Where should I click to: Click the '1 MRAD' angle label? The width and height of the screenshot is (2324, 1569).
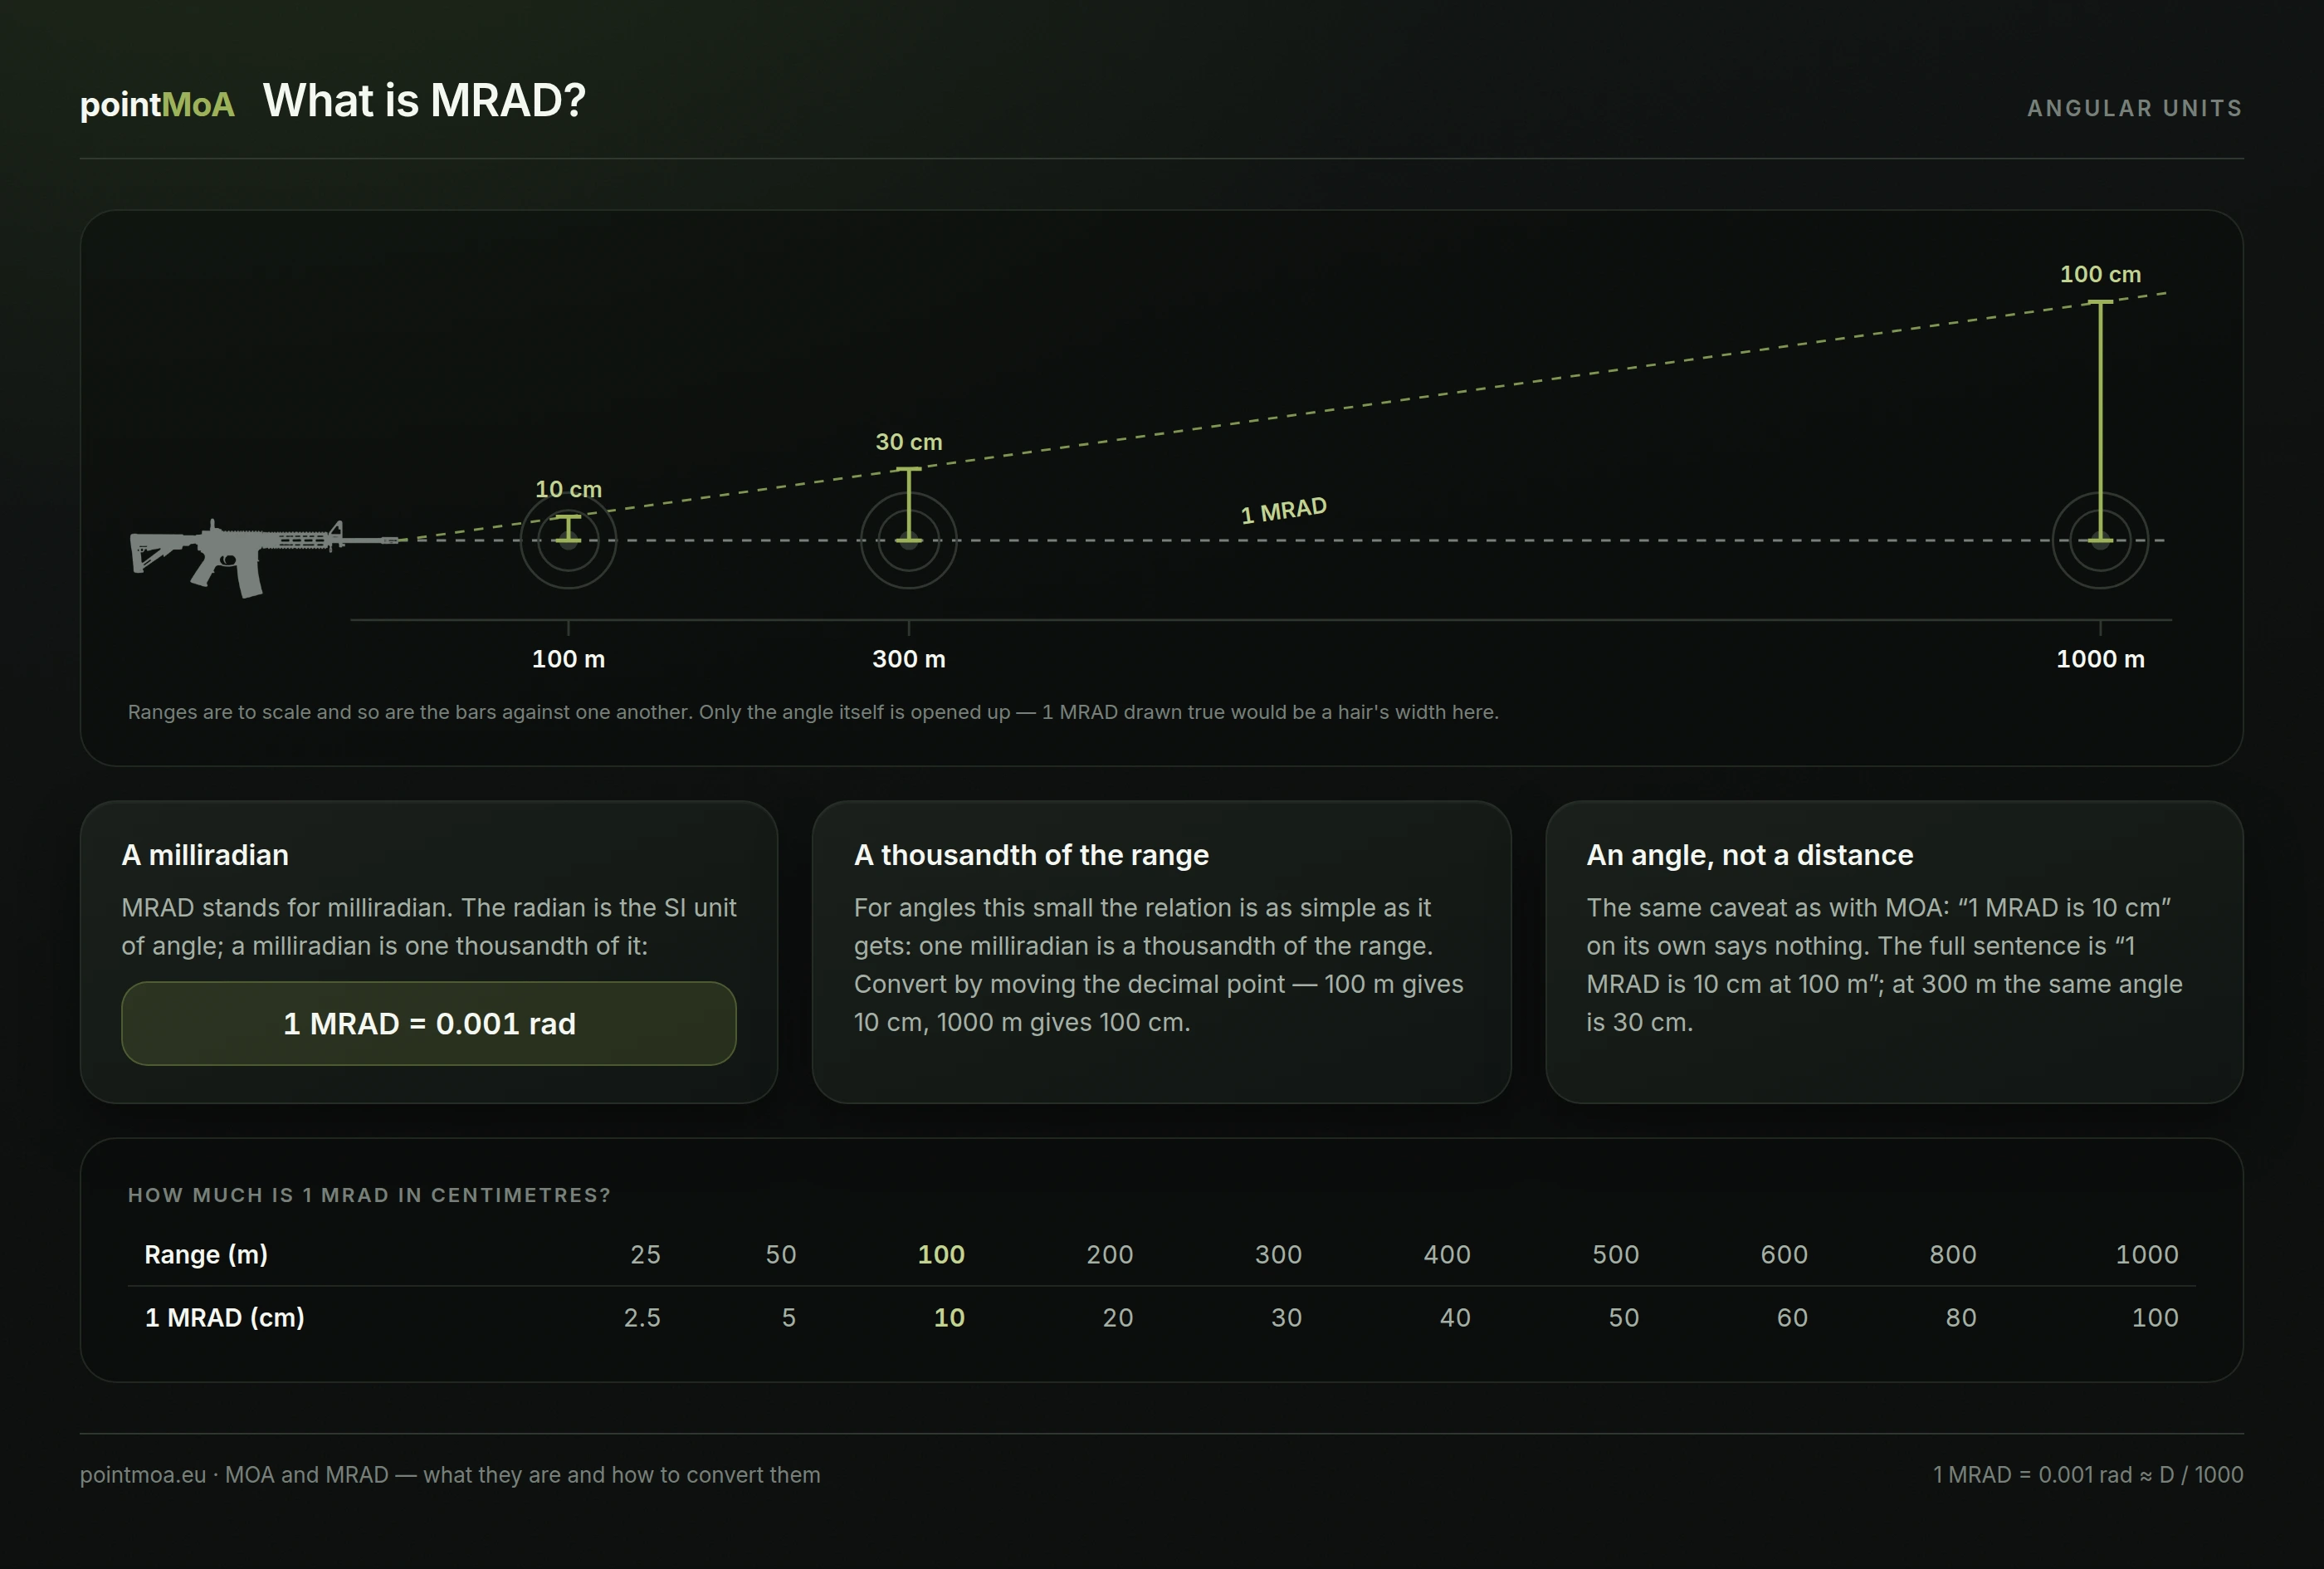pos(1283,511)
